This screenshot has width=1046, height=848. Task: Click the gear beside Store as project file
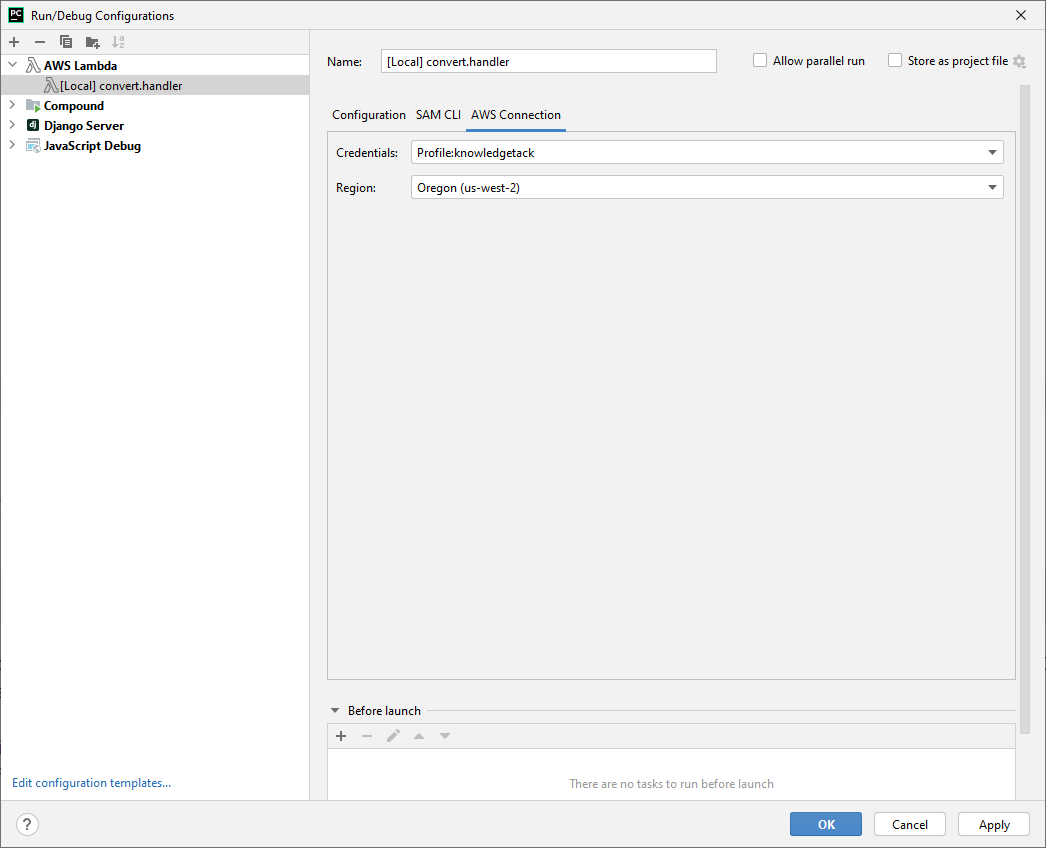[x=1019, y=60]
